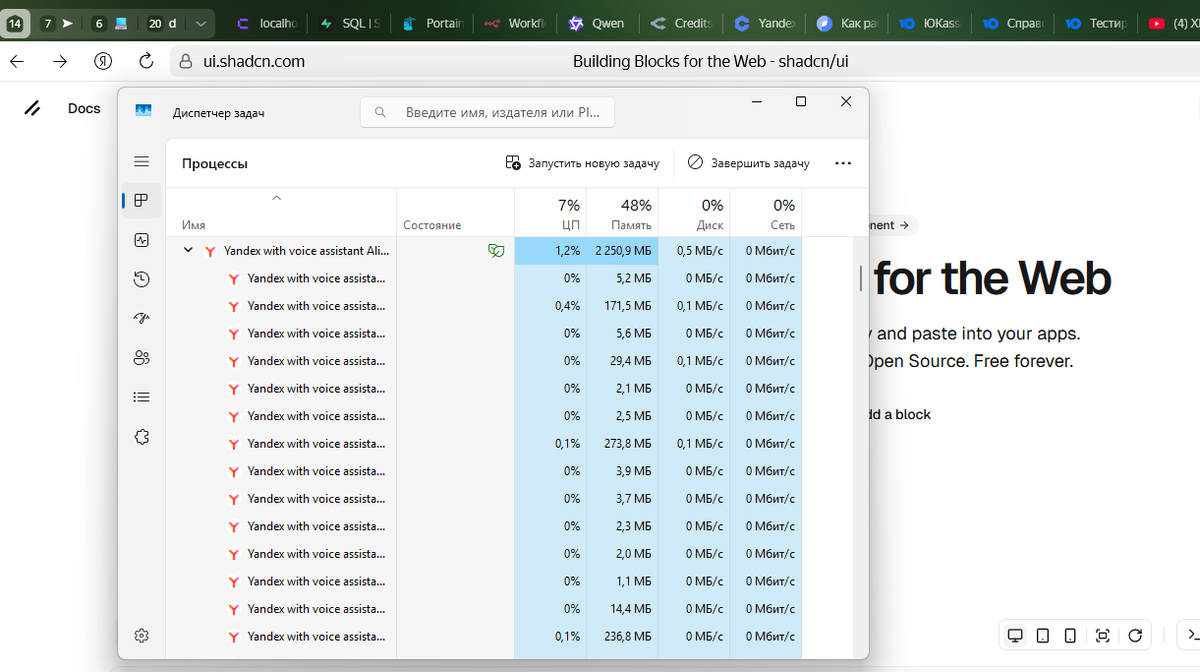
Task: Open the Details list page in sidebar
Action: pyautogui.click(x=141, y=397)
